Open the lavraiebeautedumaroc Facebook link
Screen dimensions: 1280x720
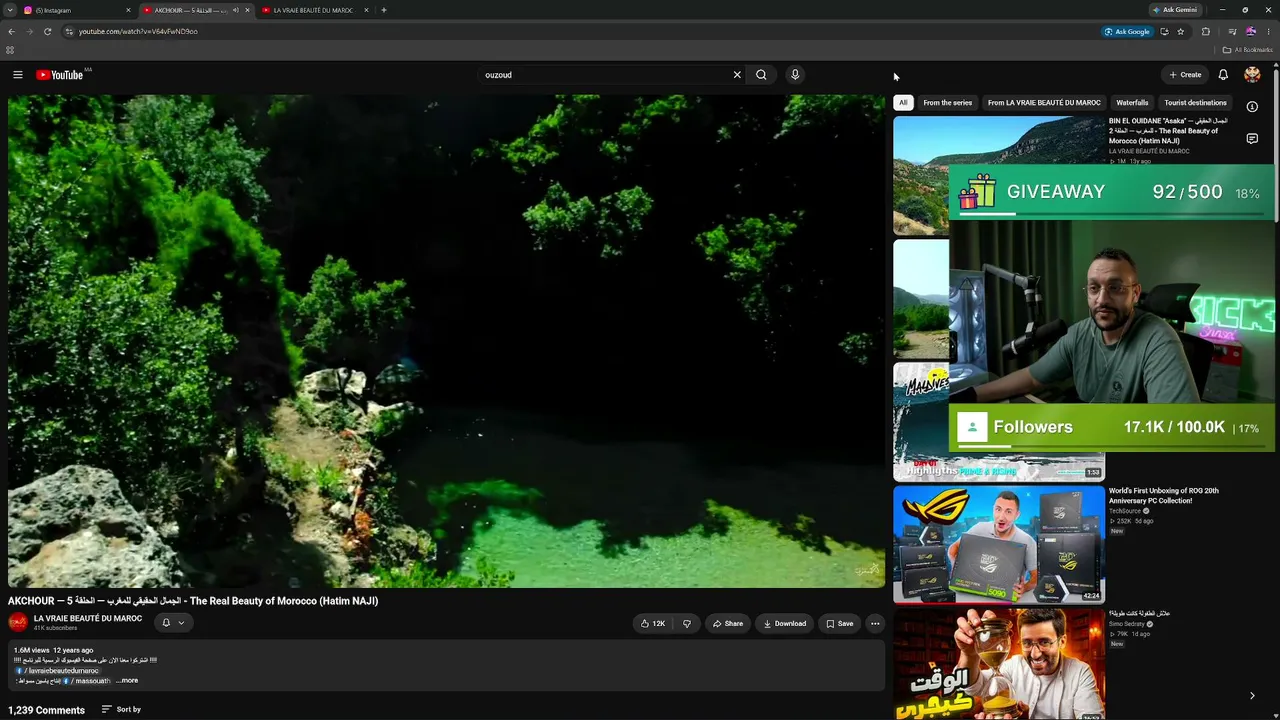pyautogui.click(x=60, y=671)
